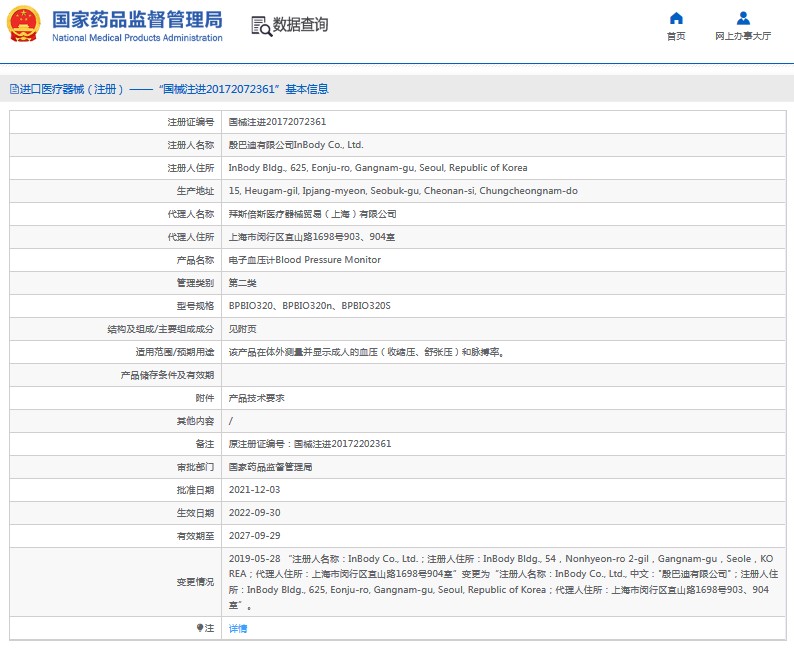Select approval date 2021-12-03

pyautogui.click(x=255, y=490)
